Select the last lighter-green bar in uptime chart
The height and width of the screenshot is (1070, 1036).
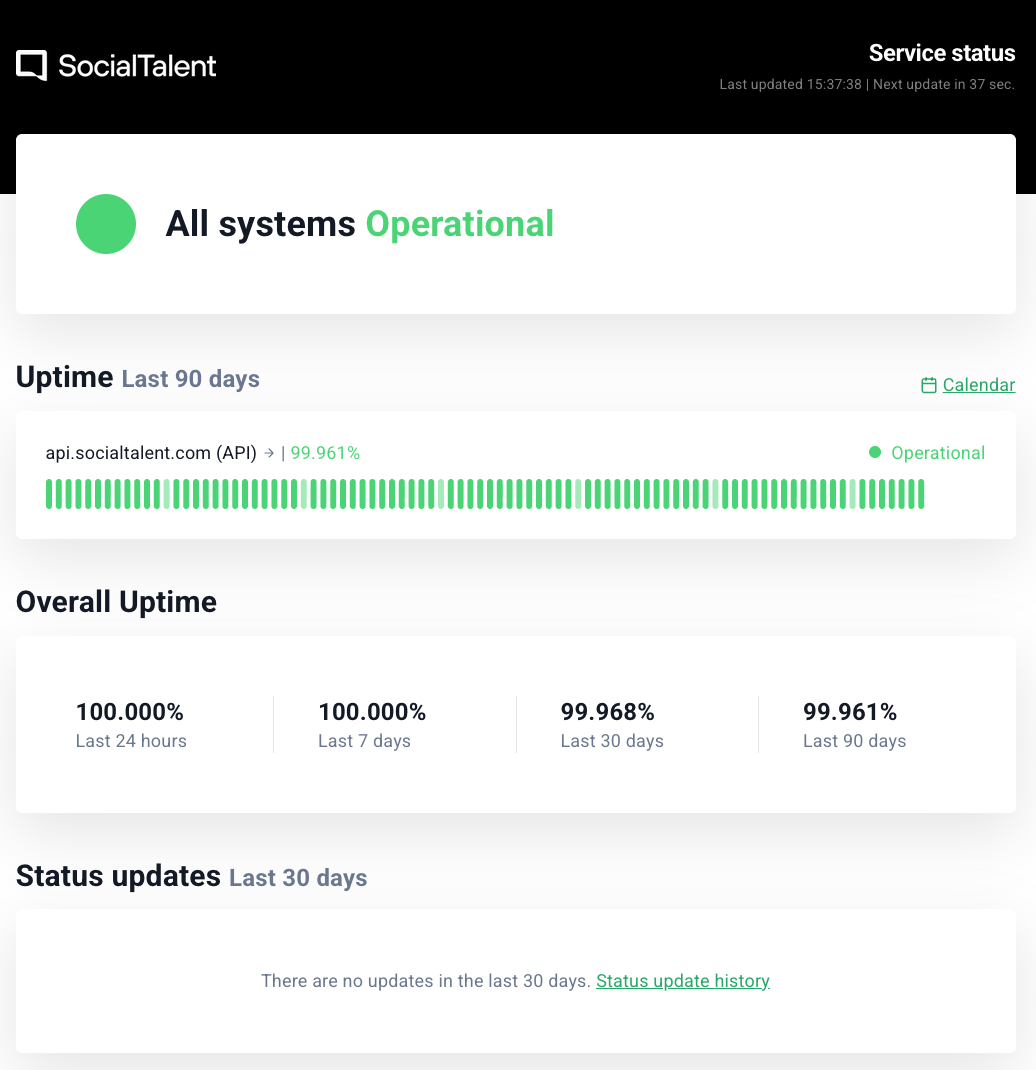[853, 494]
